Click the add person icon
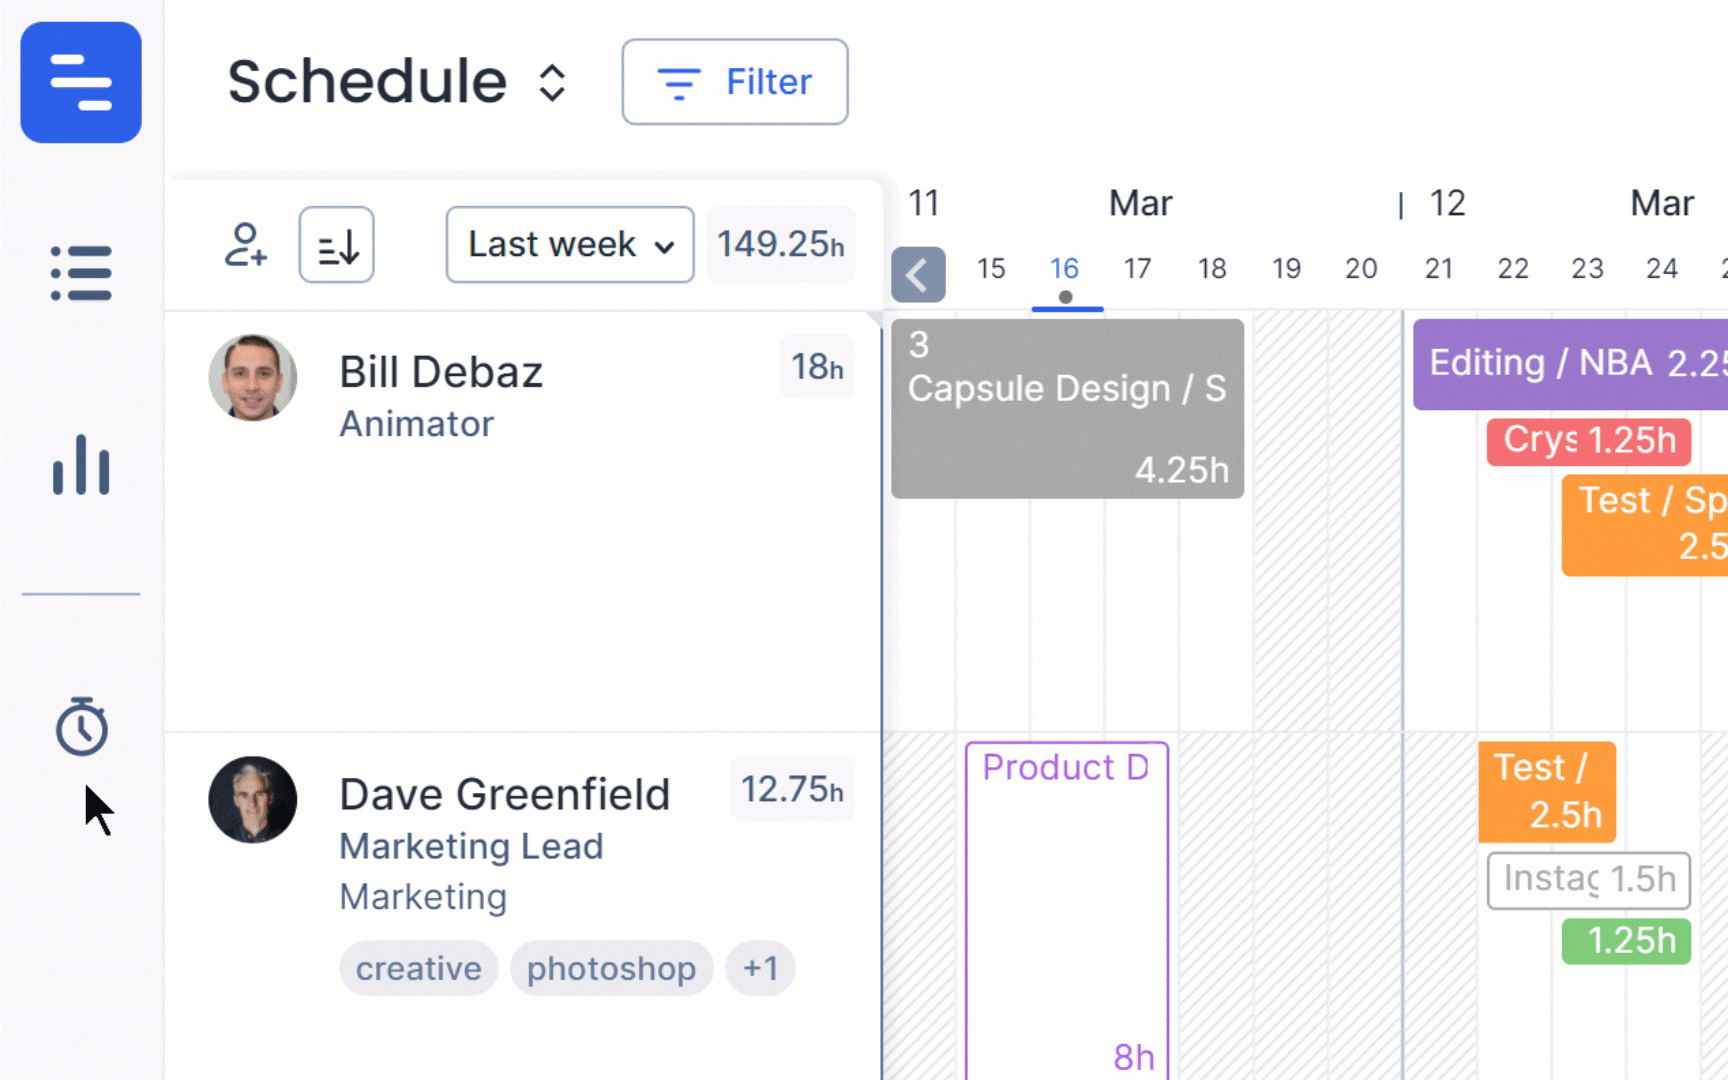This screenshot has width=1728, height=1080. [245, 245]
